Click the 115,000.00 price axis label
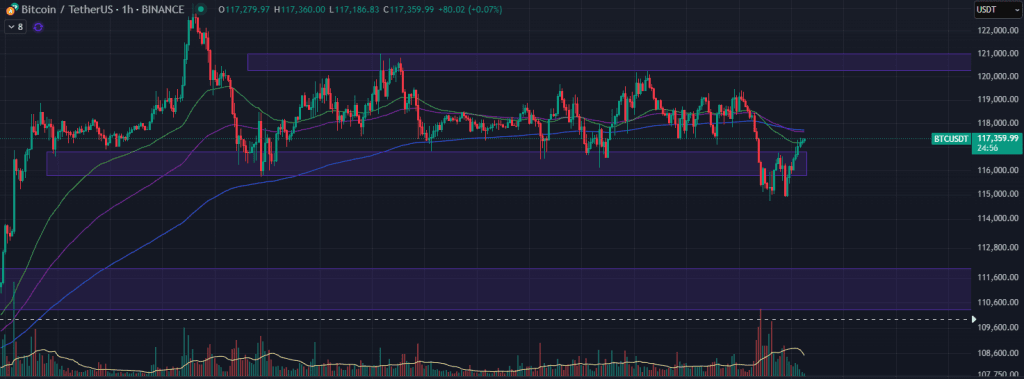Viewport: 1024px width, 379px height. [x=999, y=194]
